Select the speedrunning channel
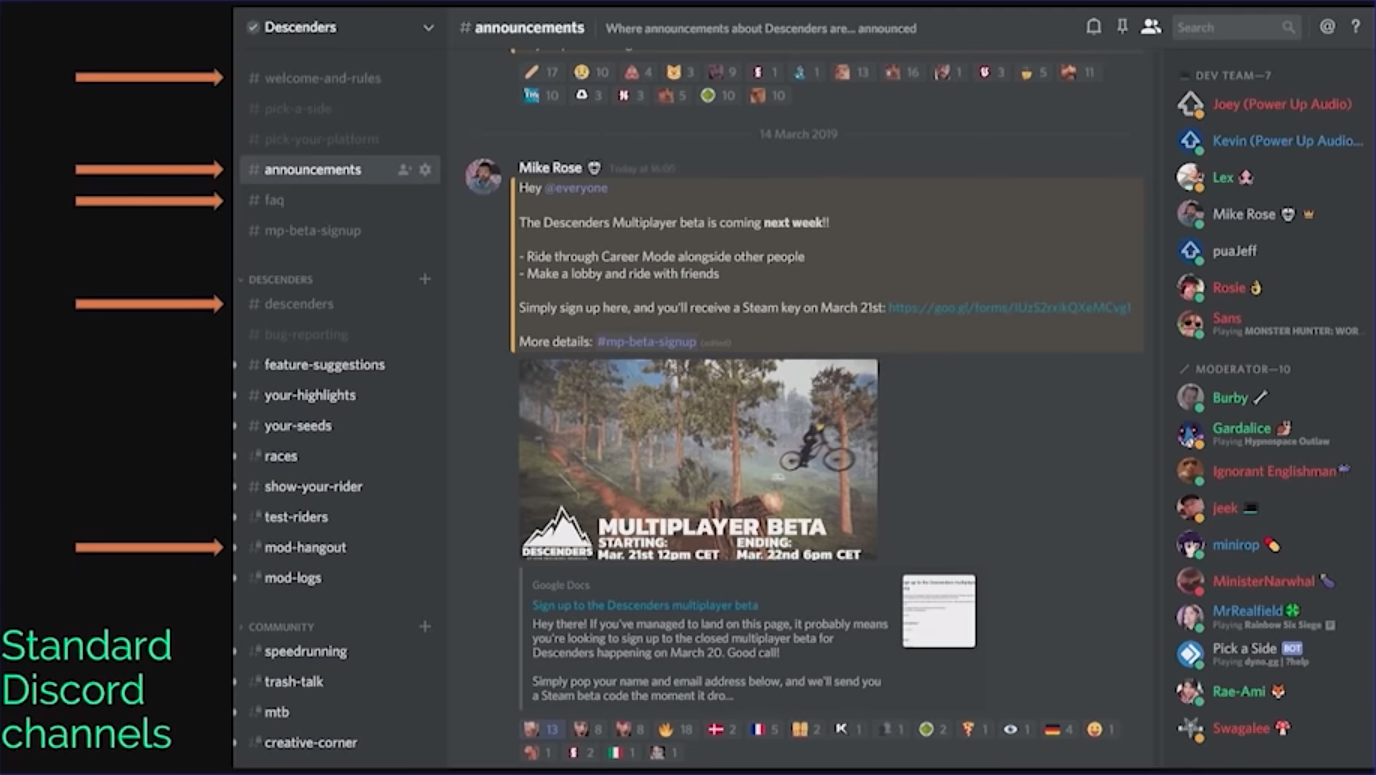1376x775 pixels. click(340, 651)
